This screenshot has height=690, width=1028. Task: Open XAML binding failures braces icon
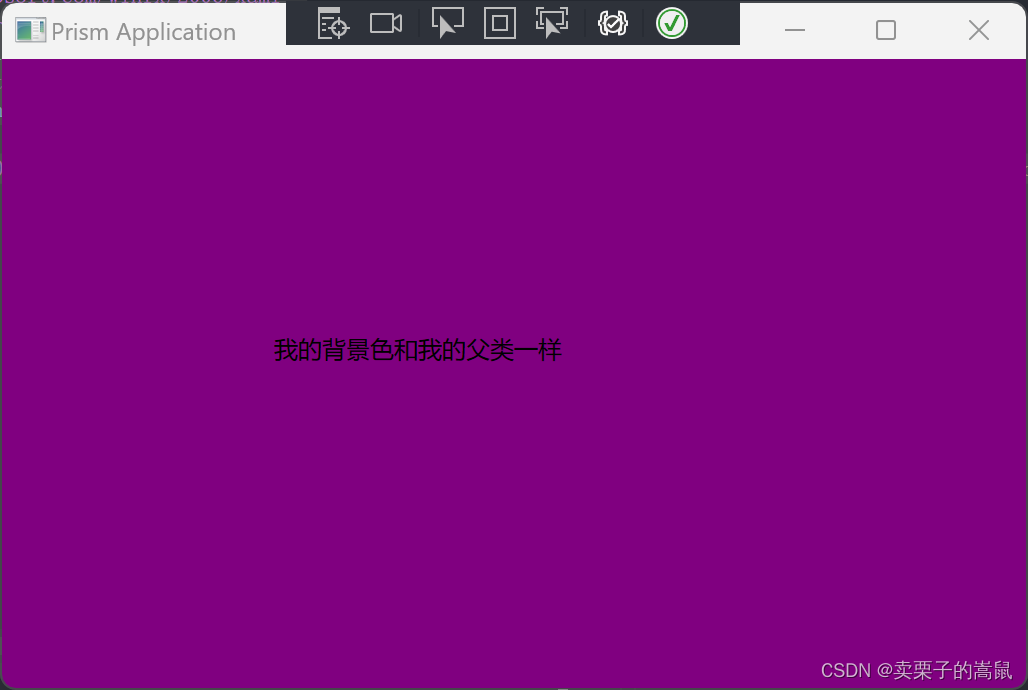613,24
